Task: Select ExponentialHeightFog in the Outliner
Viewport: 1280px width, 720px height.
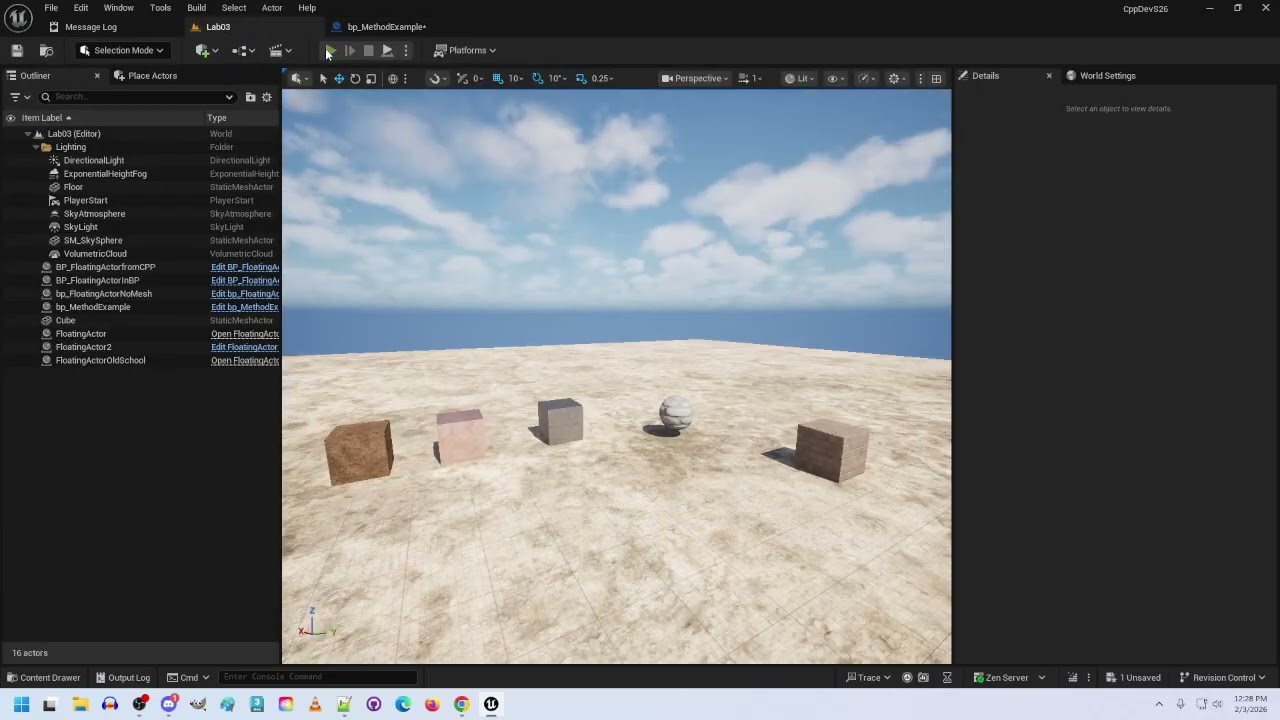Action: [105, 174]
